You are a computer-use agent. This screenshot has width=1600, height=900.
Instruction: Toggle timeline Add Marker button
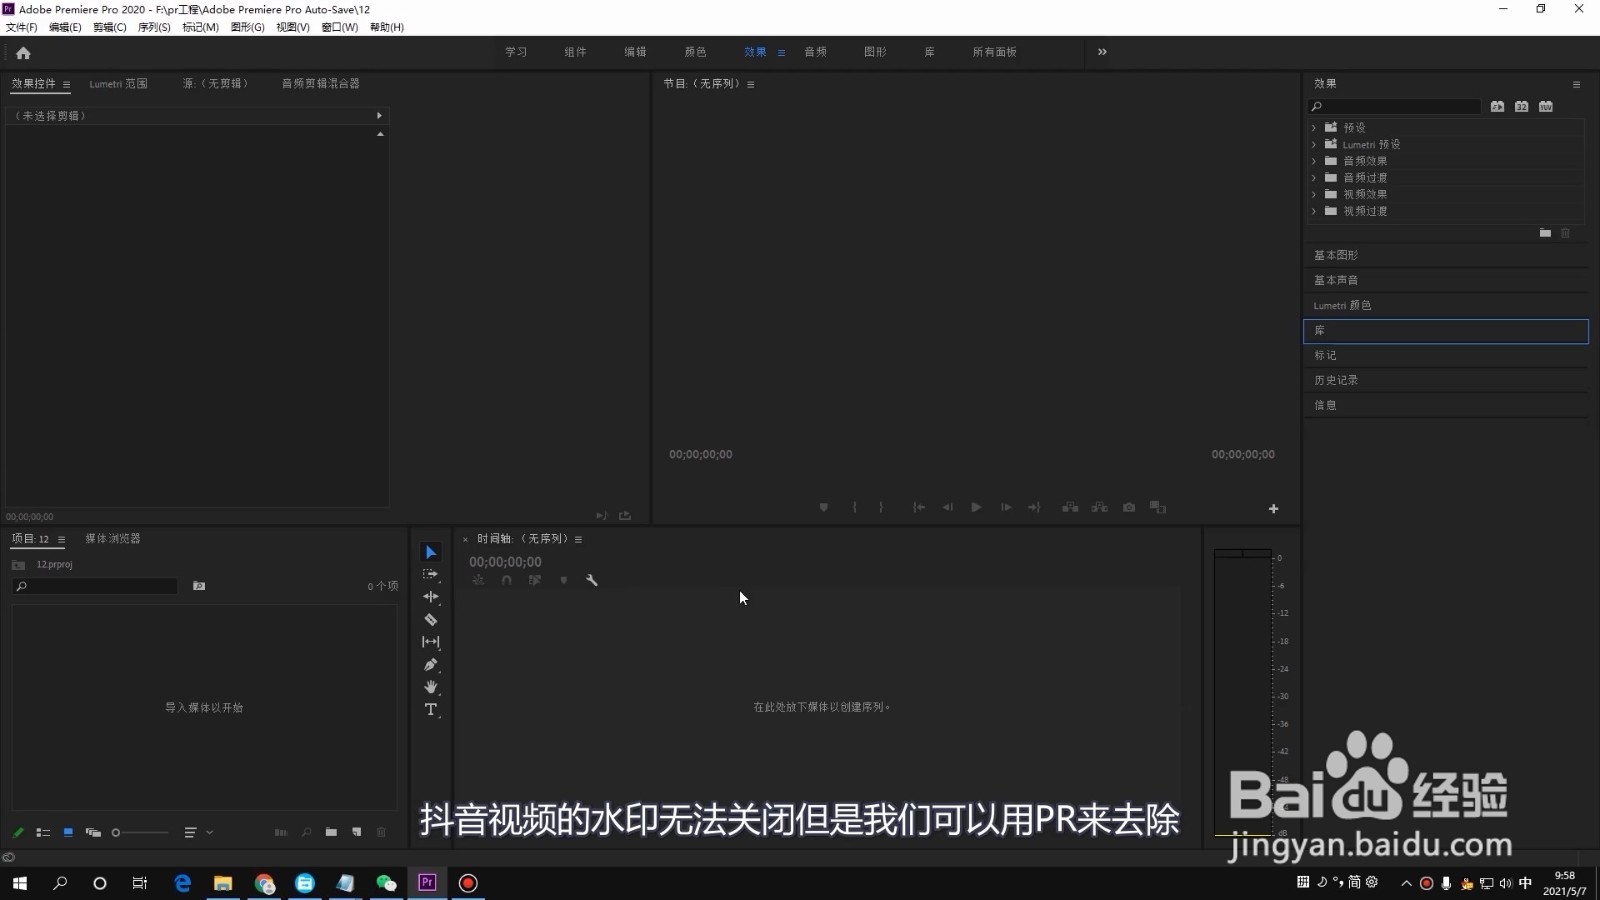coord(564,580)
